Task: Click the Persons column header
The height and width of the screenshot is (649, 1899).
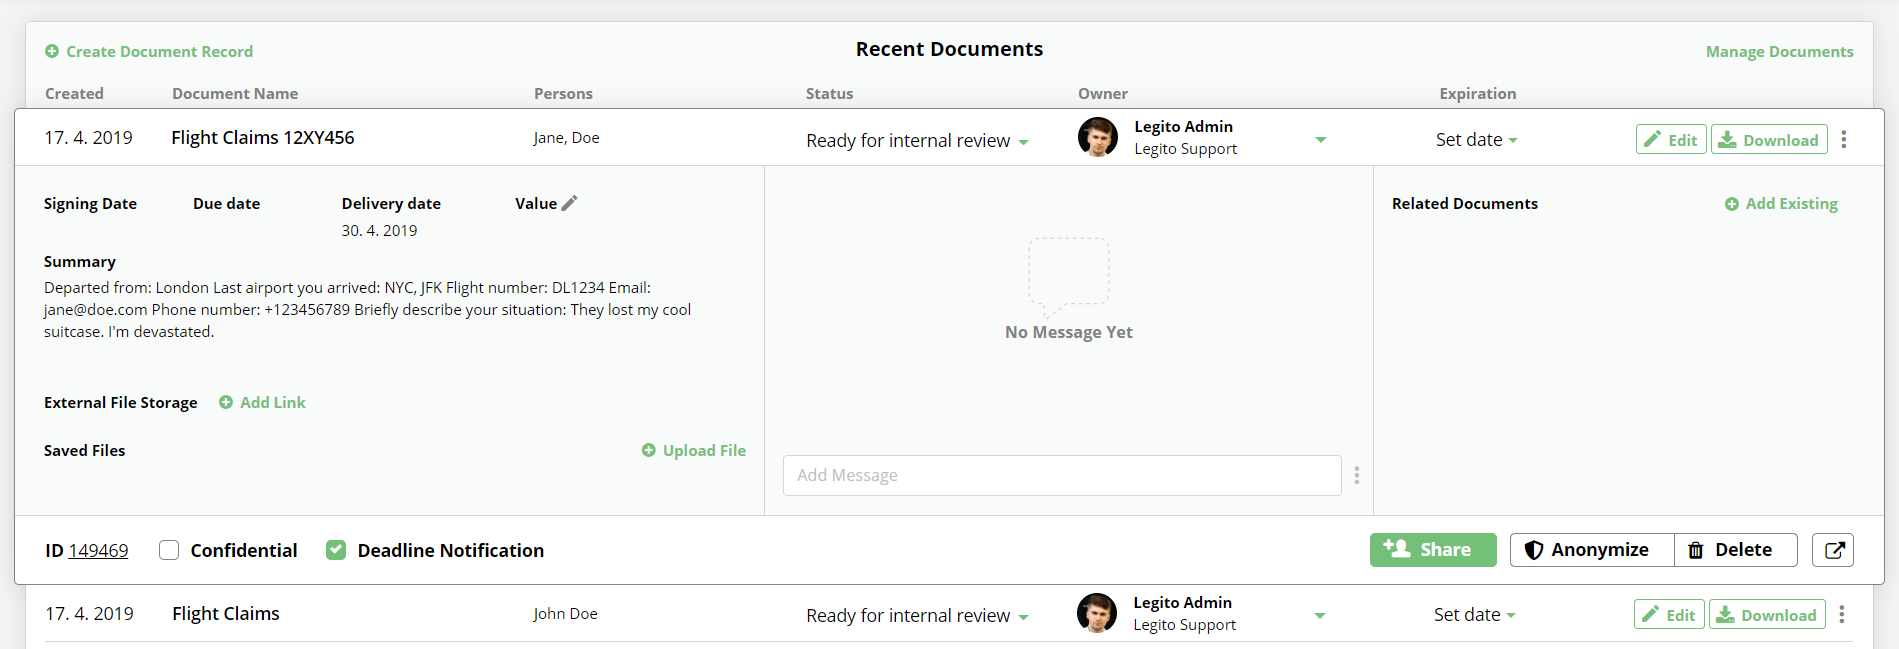Action: 563,93
